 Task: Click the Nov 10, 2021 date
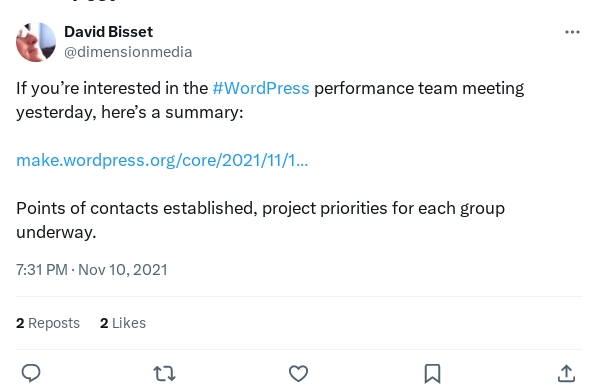coord(123,270)
